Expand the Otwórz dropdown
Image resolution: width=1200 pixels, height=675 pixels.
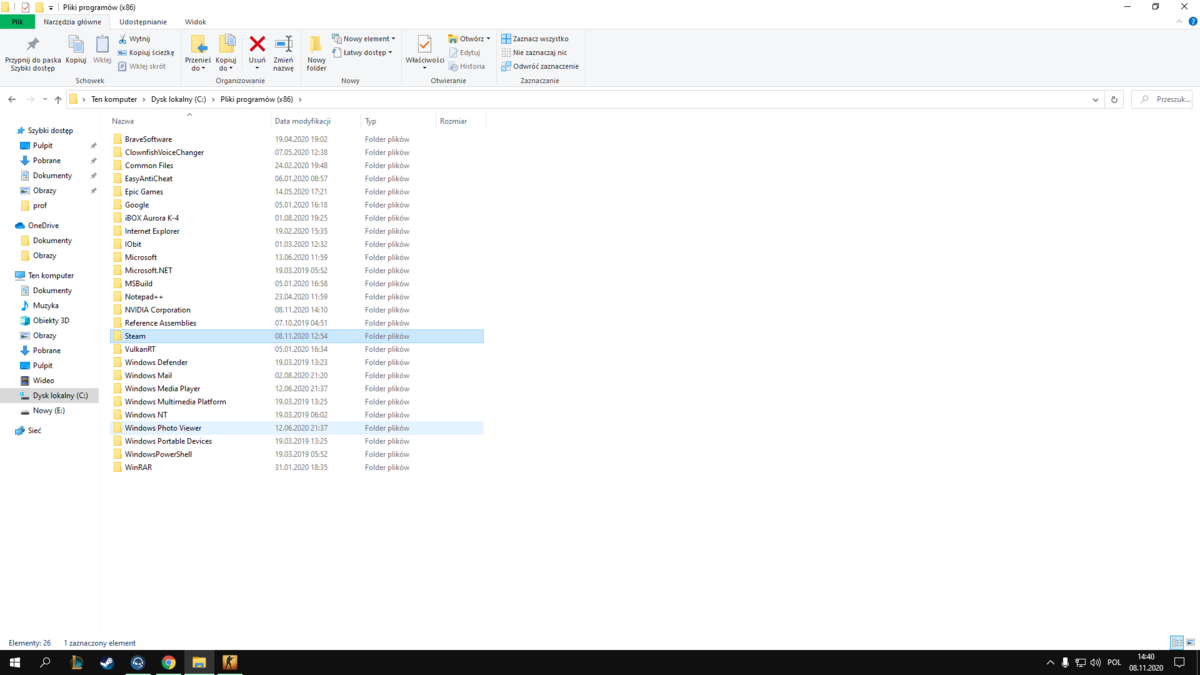[x=469, y=39]
